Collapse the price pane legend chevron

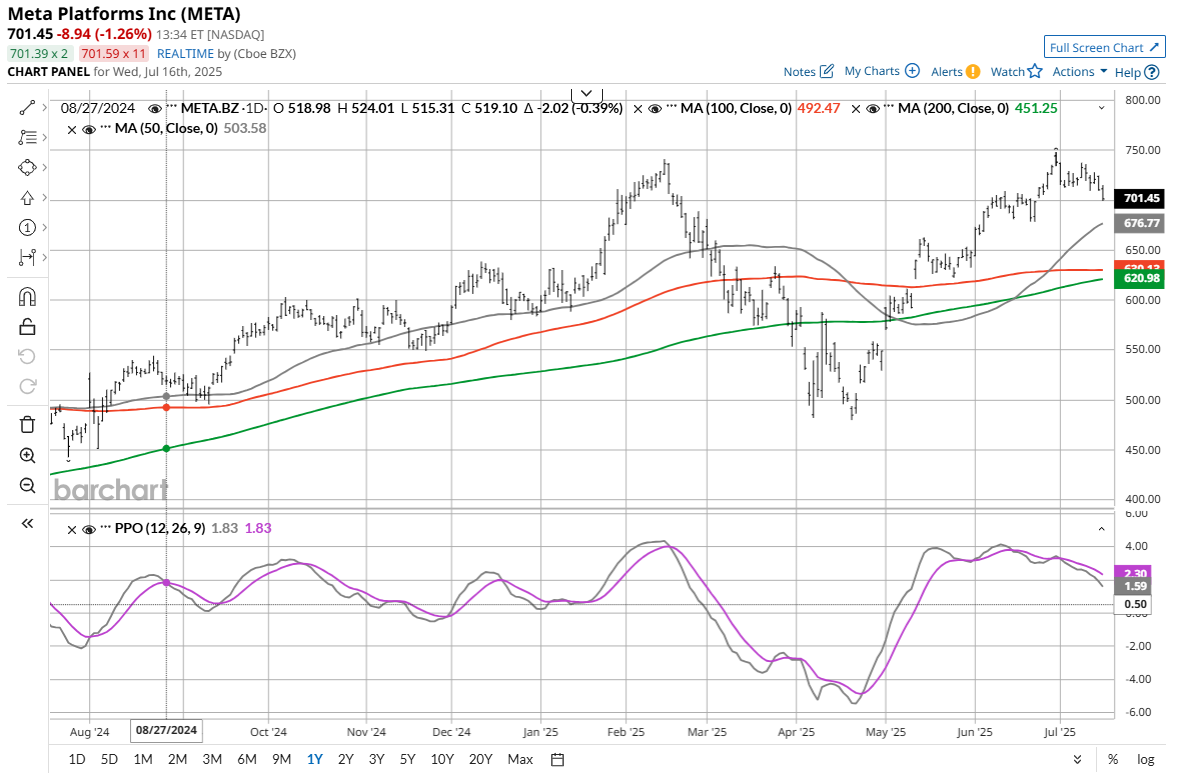click(1101, 108)
